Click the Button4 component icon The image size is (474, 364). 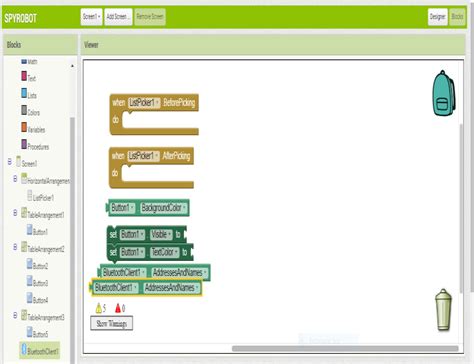(x=30, y=298)
